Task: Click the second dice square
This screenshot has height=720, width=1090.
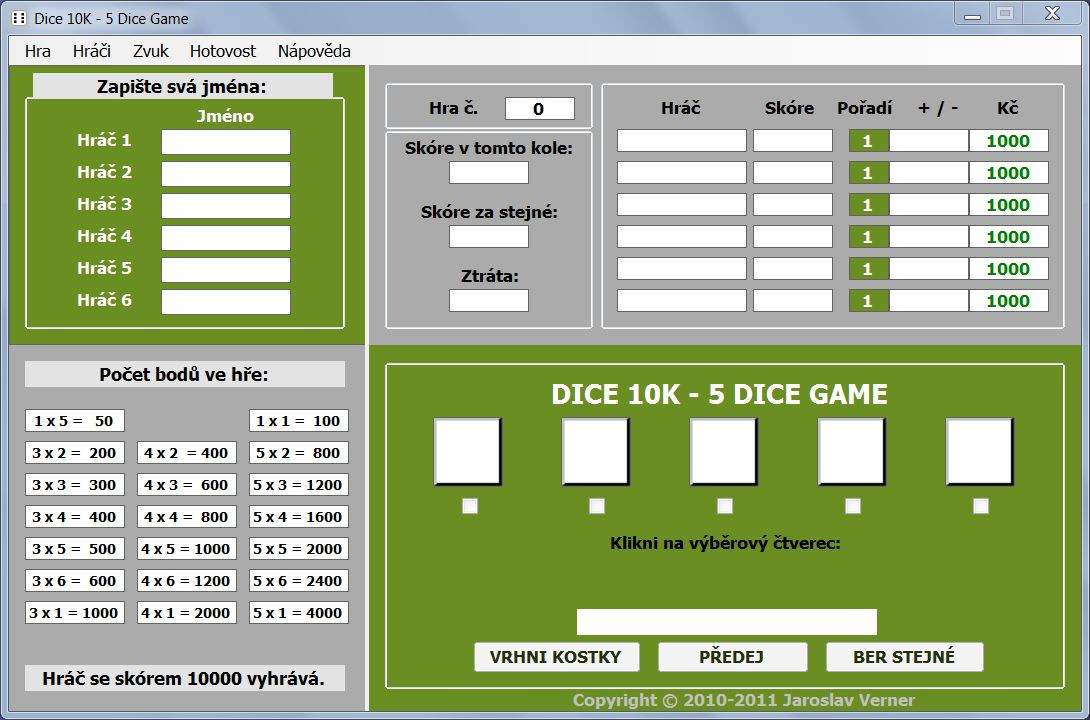Action: [x=596, y=452]
